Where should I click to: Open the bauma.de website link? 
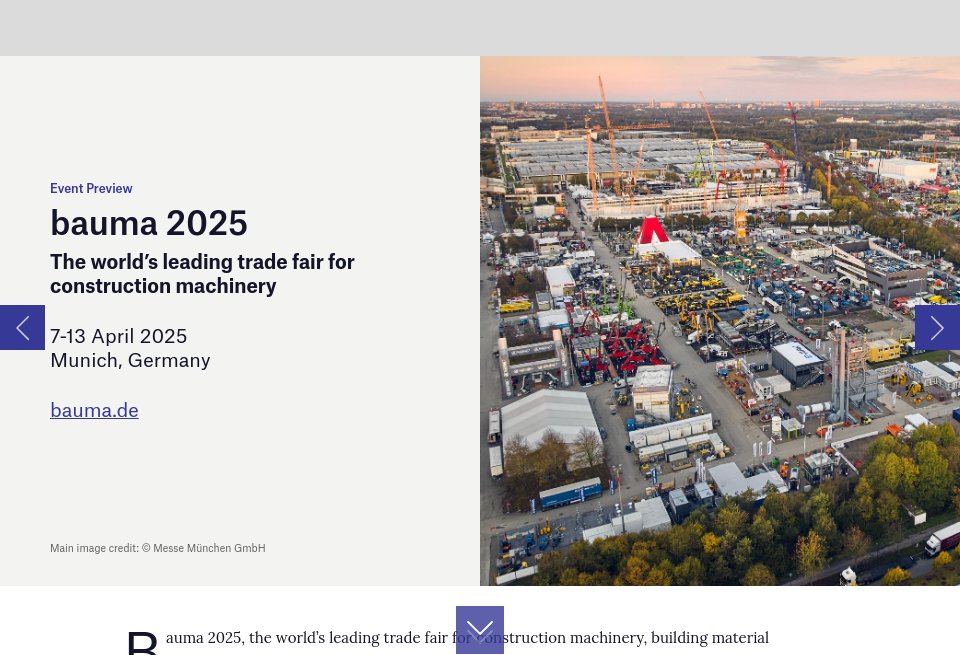(x=94, y=410)
